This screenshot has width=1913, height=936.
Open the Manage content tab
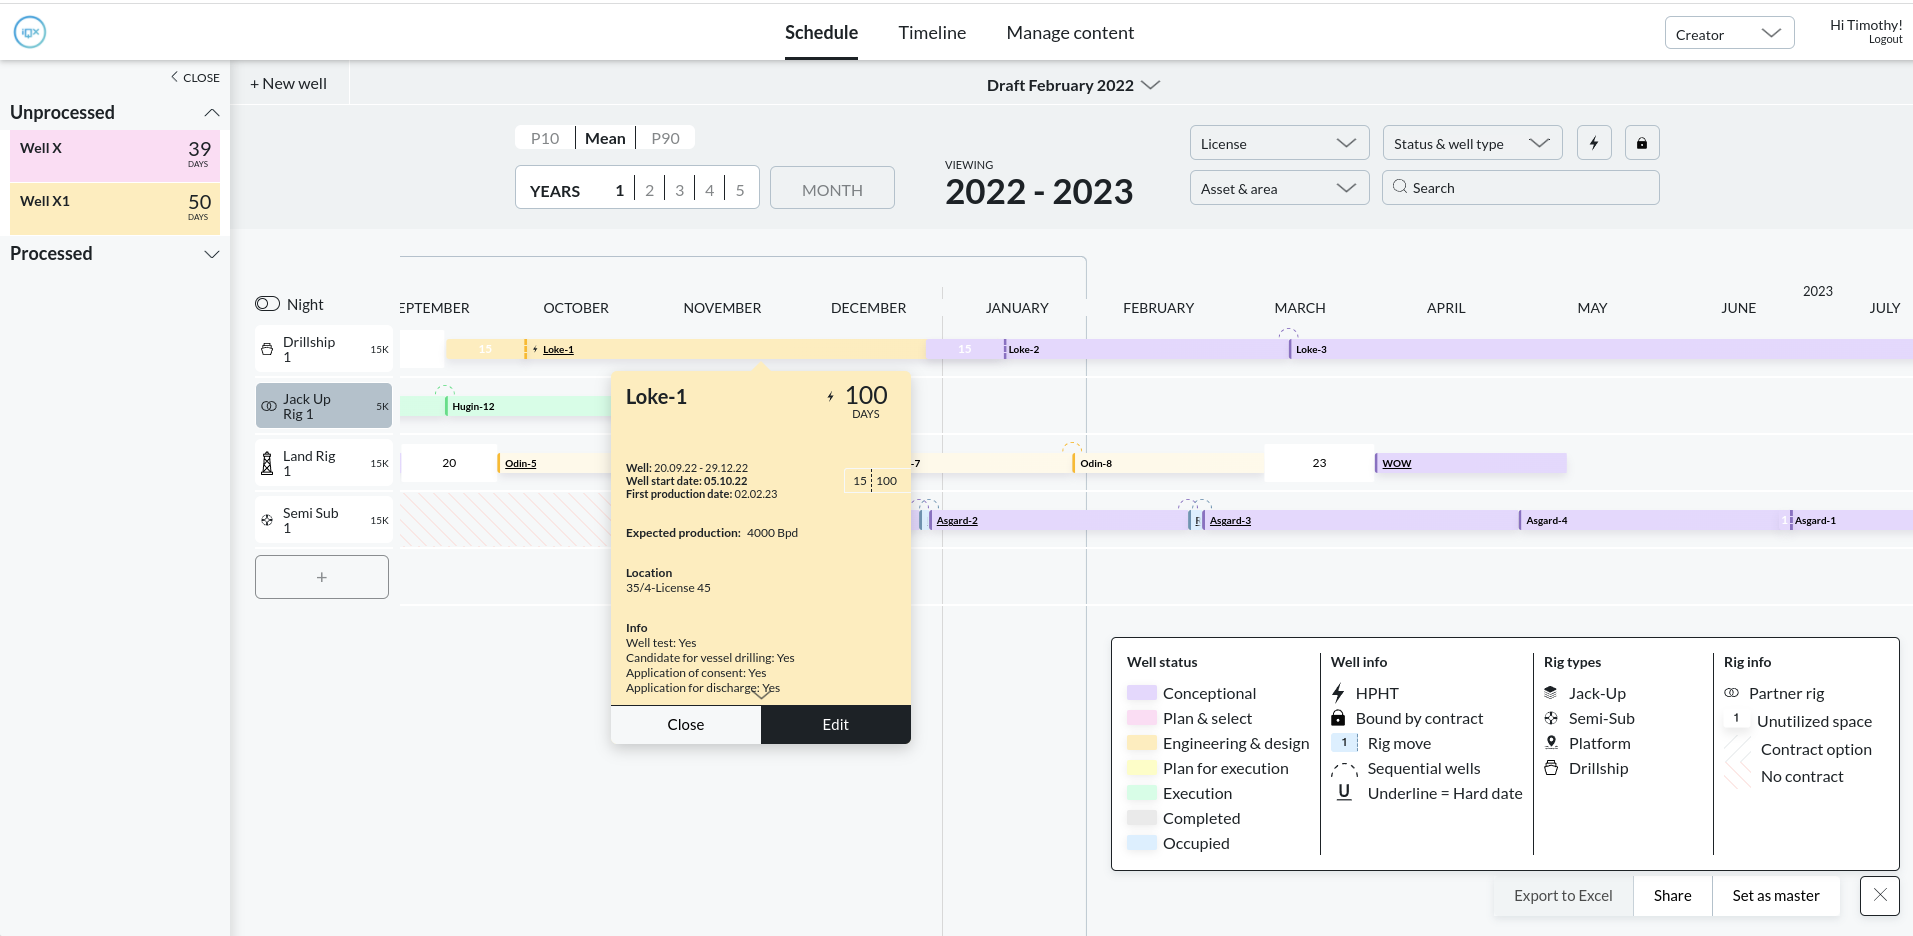tap(1070, 32)
